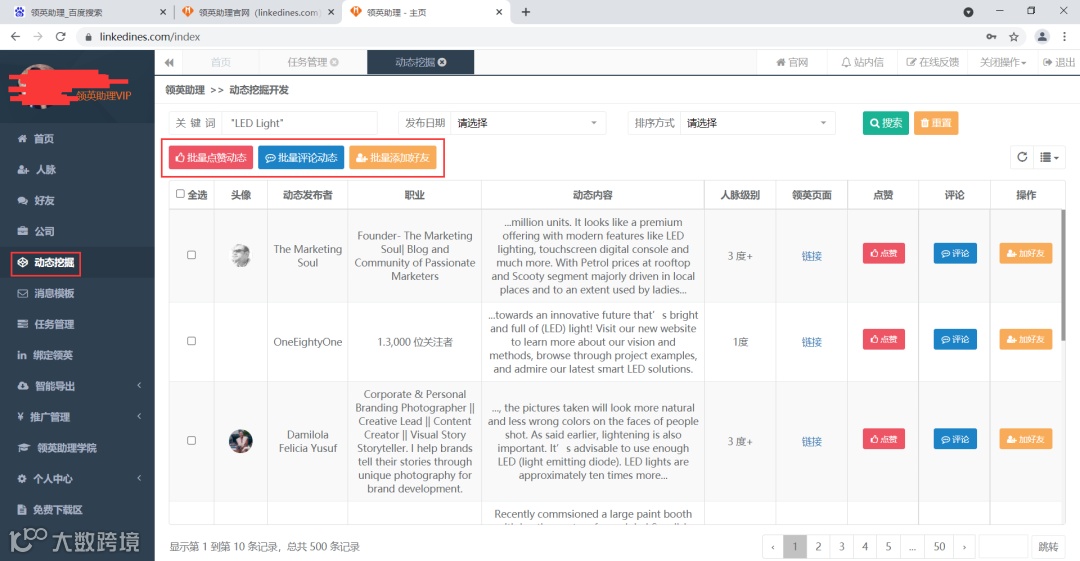Open the 排序方式 dropdown

point(757,123)
